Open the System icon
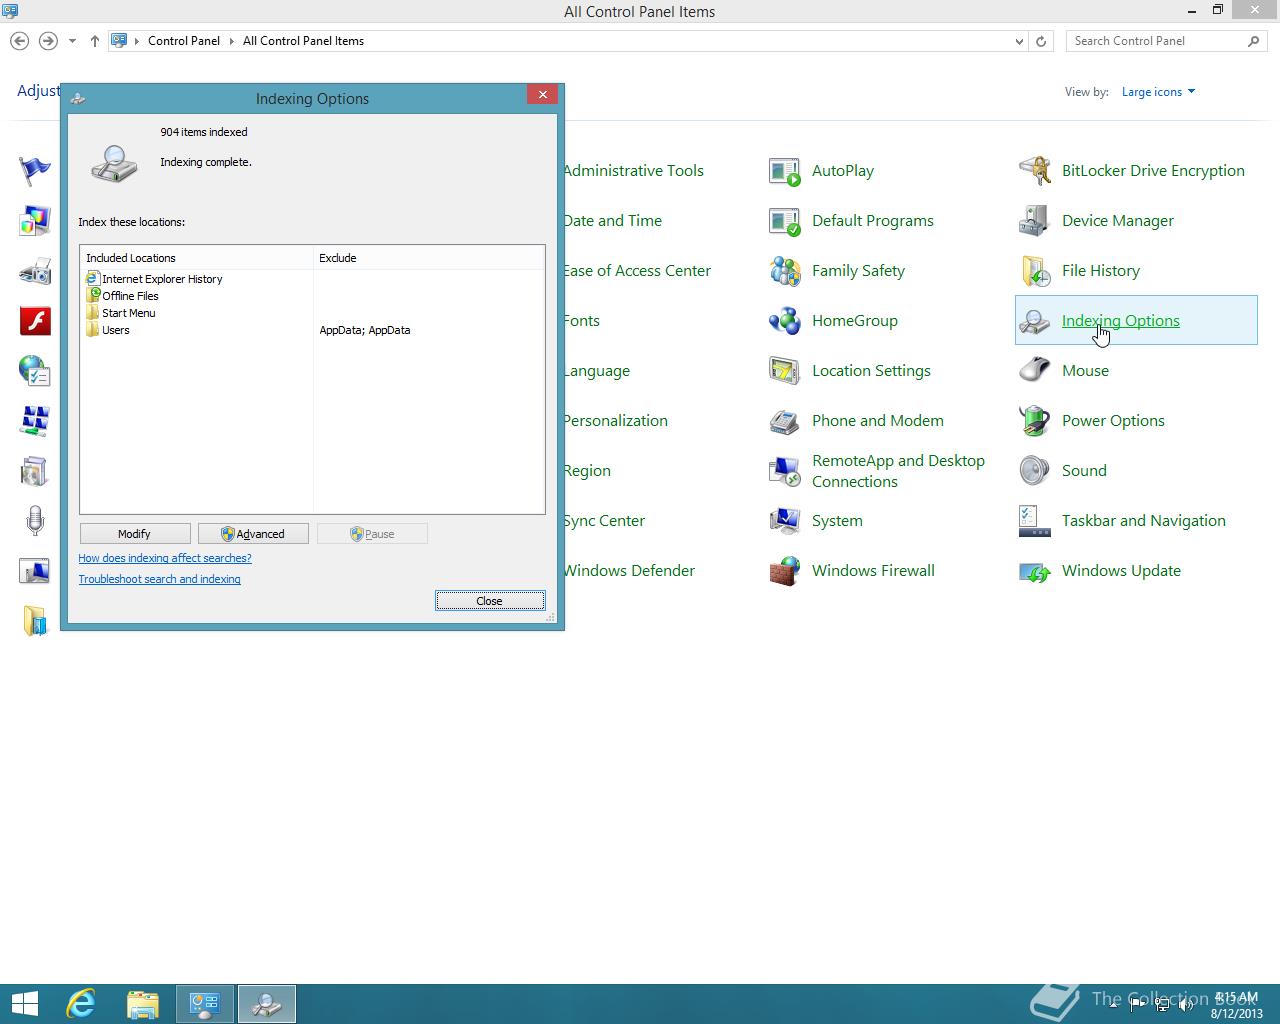 [x=785, y=521]
